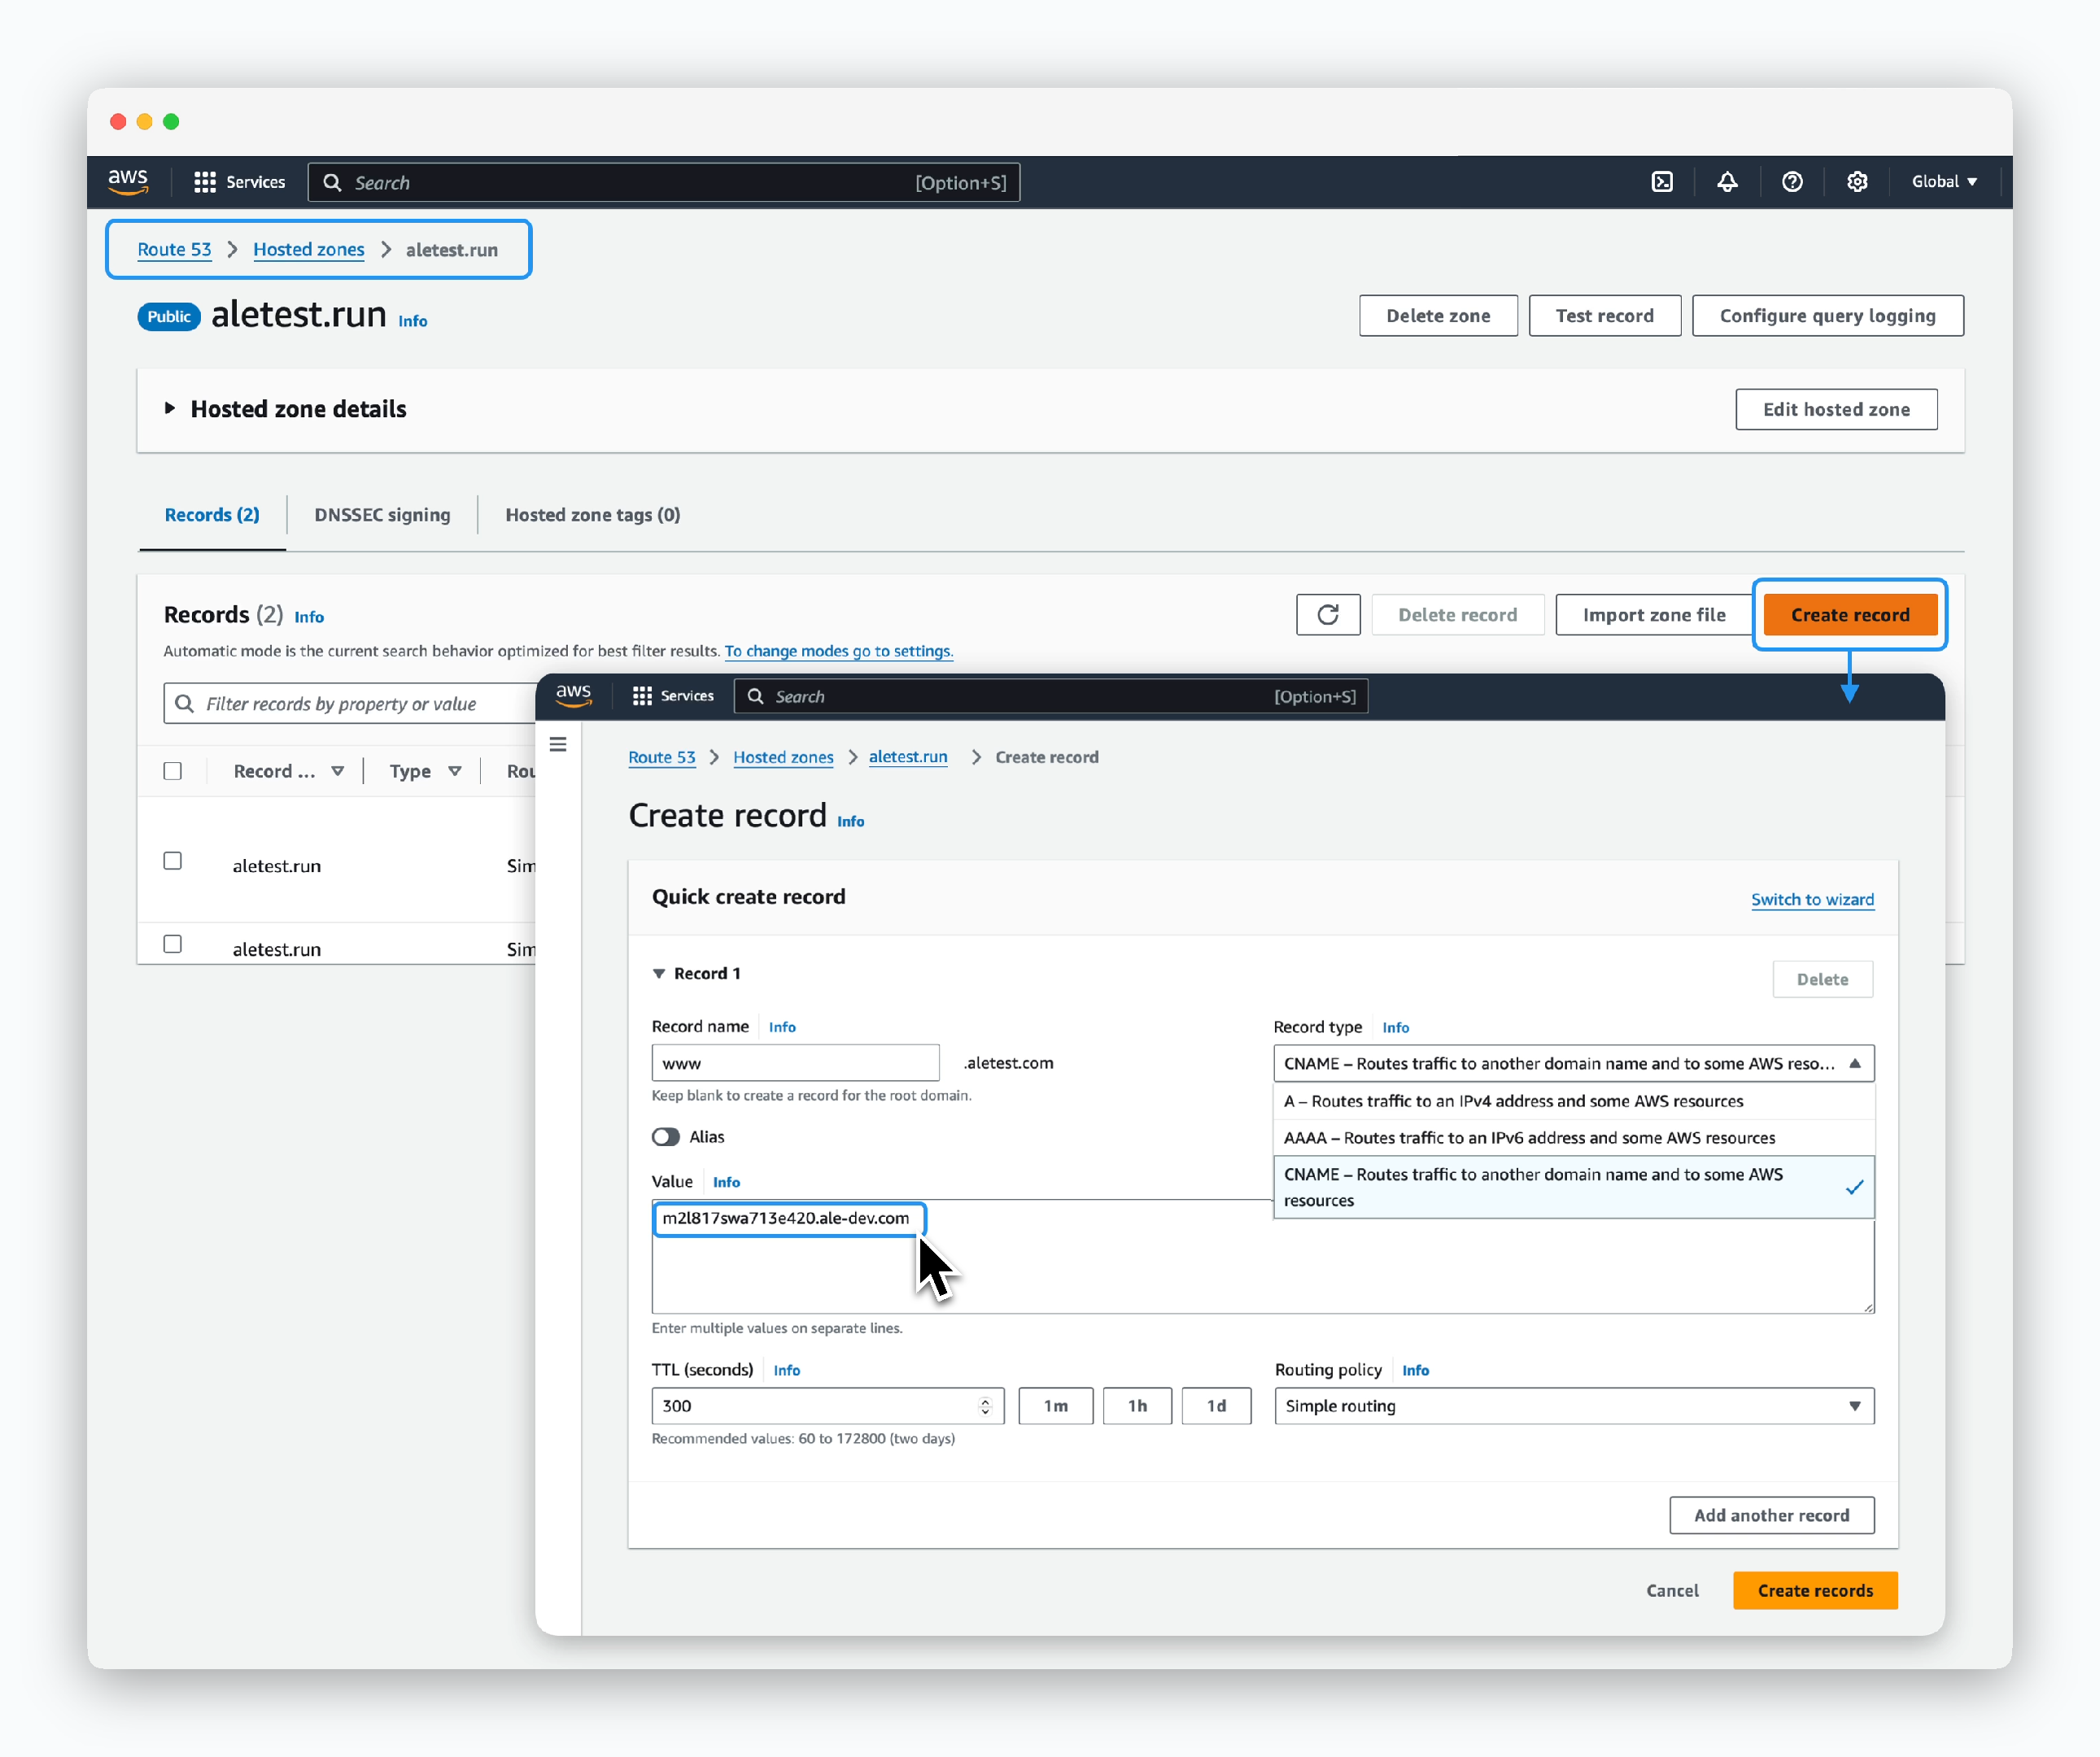This screenshot has width=2100, height=1757.
Task: Click the search magnifier in the records filter box
Action: coord(185,704)
